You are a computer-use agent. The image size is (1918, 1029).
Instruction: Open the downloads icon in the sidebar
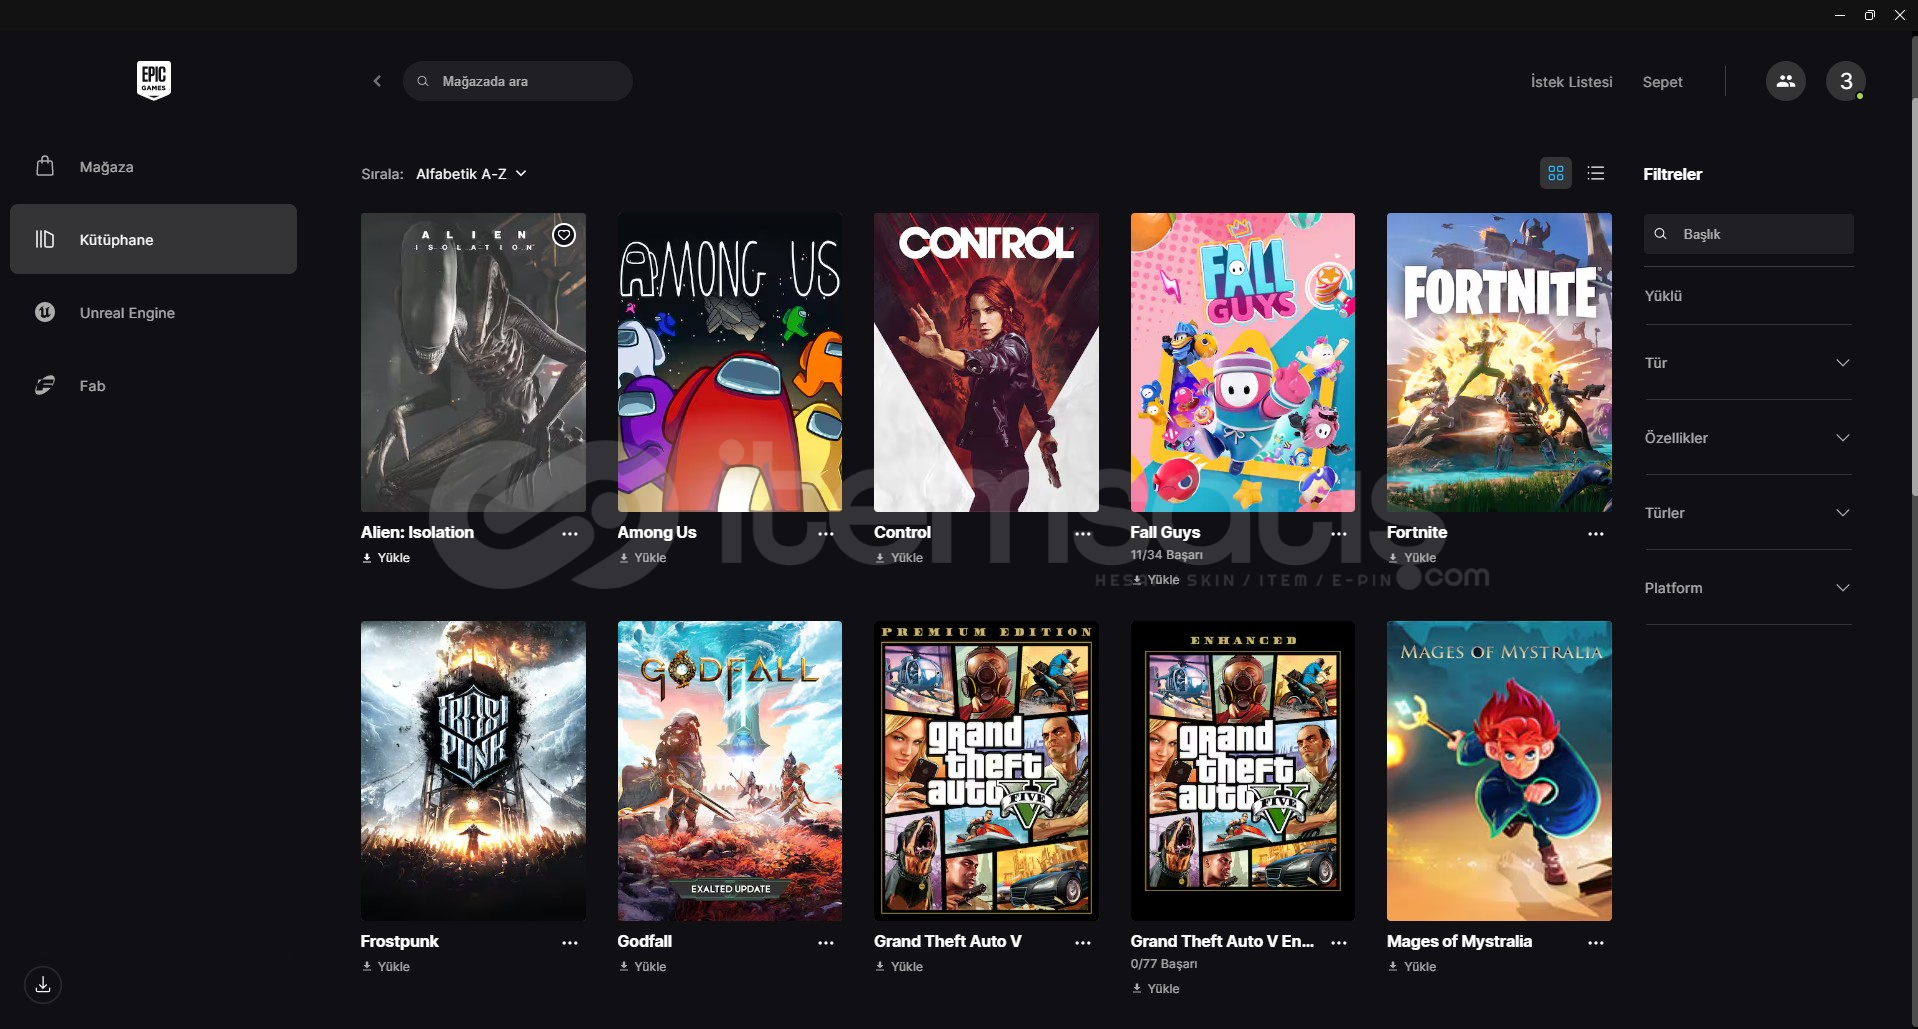coord(43,985)
